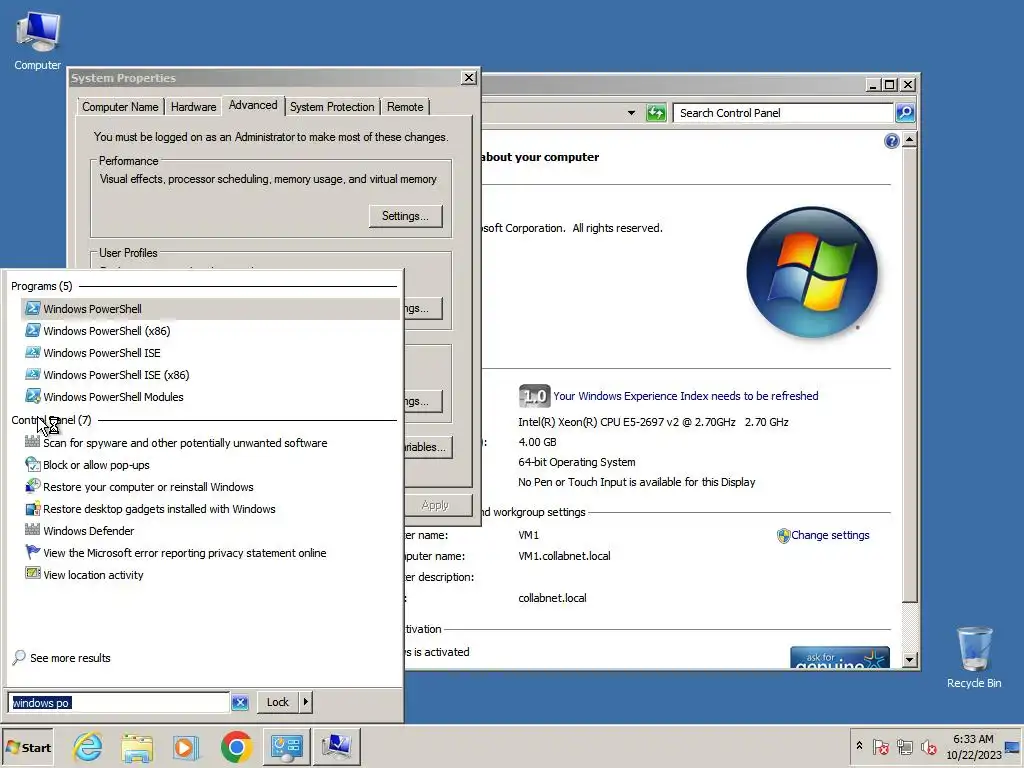Image resolution: width=1024 pixels, height=768 pixels.
Task: Clear the Start menu search box
Action: [x=240, y=703]
